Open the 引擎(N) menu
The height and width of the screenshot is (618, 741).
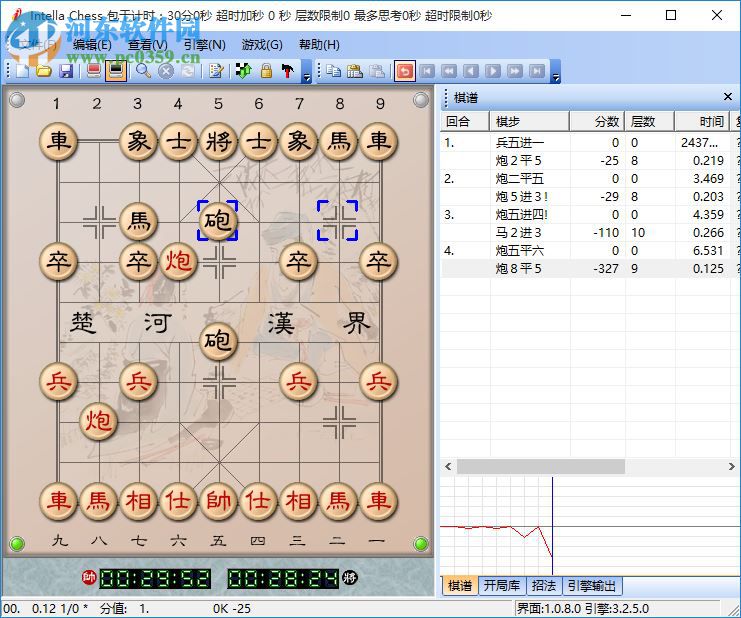pyautogui.click(x=204, y=45)
